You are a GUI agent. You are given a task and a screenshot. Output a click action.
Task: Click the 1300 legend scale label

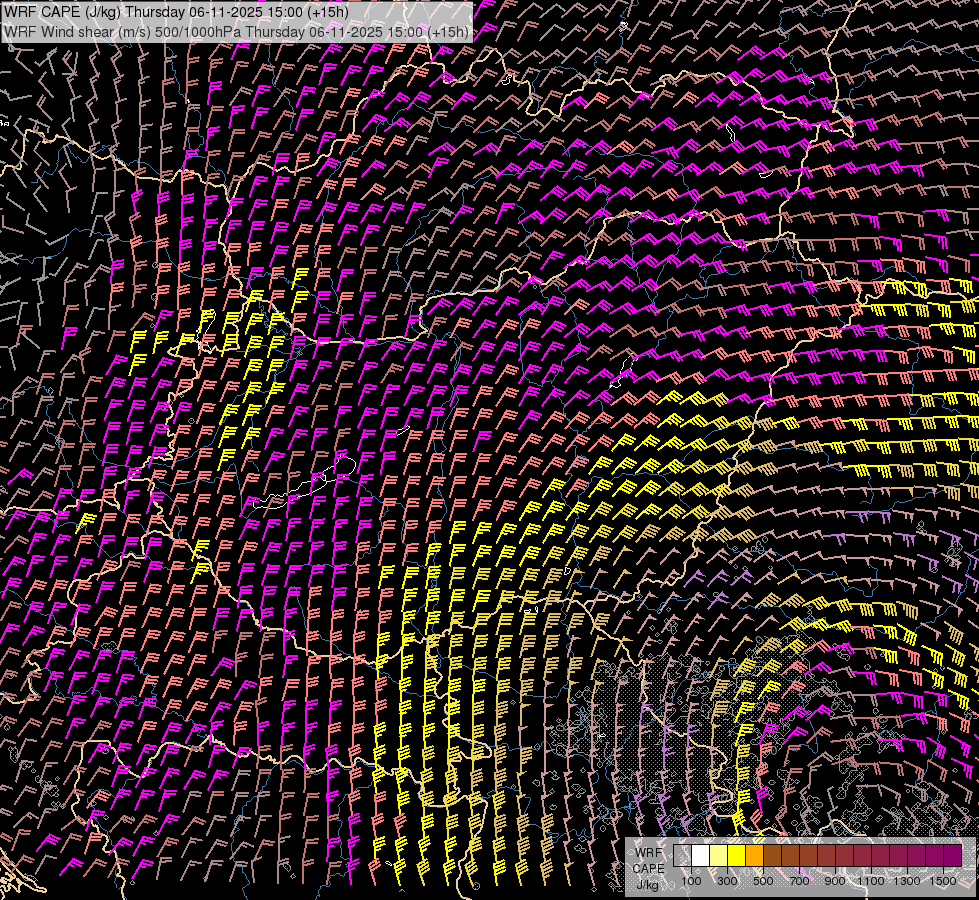907,881
